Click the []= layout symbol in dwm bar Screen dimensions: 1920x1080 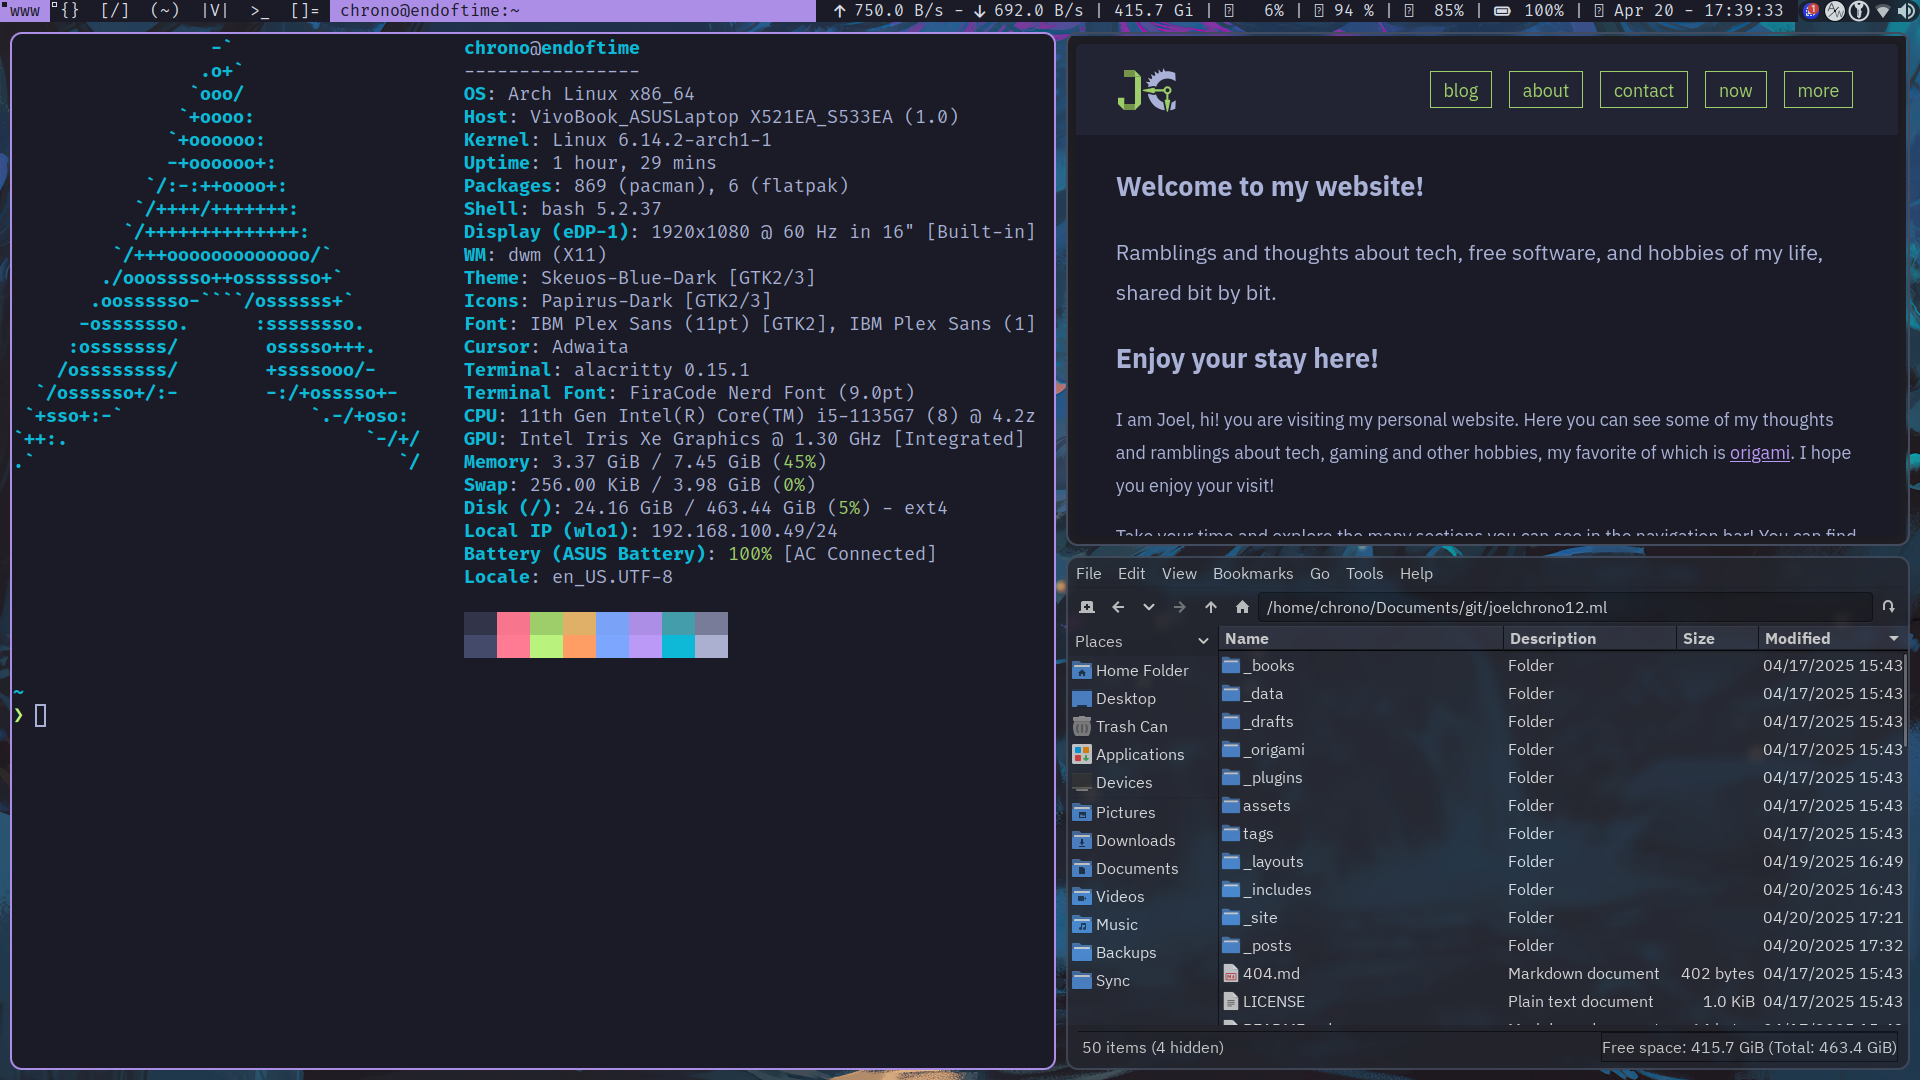click(305, 10)
